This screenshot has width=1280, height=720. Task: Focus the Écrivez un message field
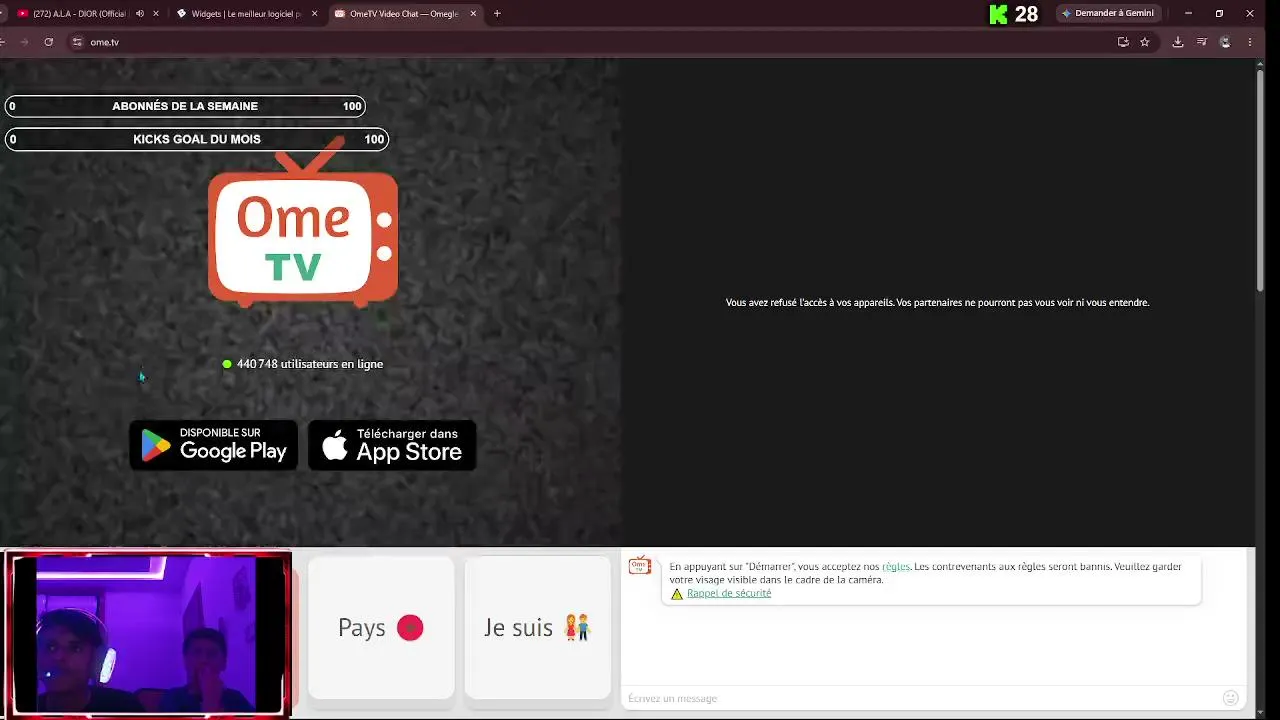(x=920, y=698)
